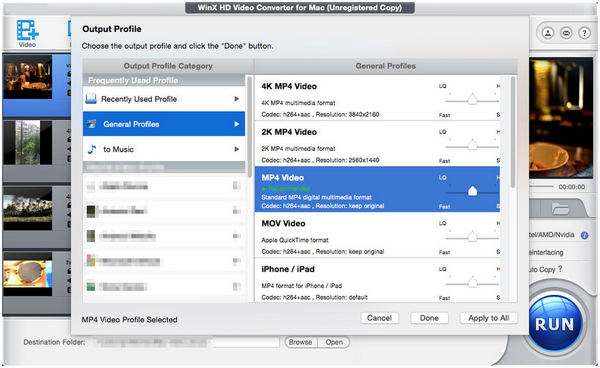Expand General Profiles submenu arrow
Screen dimensions: 600x368
237,124
